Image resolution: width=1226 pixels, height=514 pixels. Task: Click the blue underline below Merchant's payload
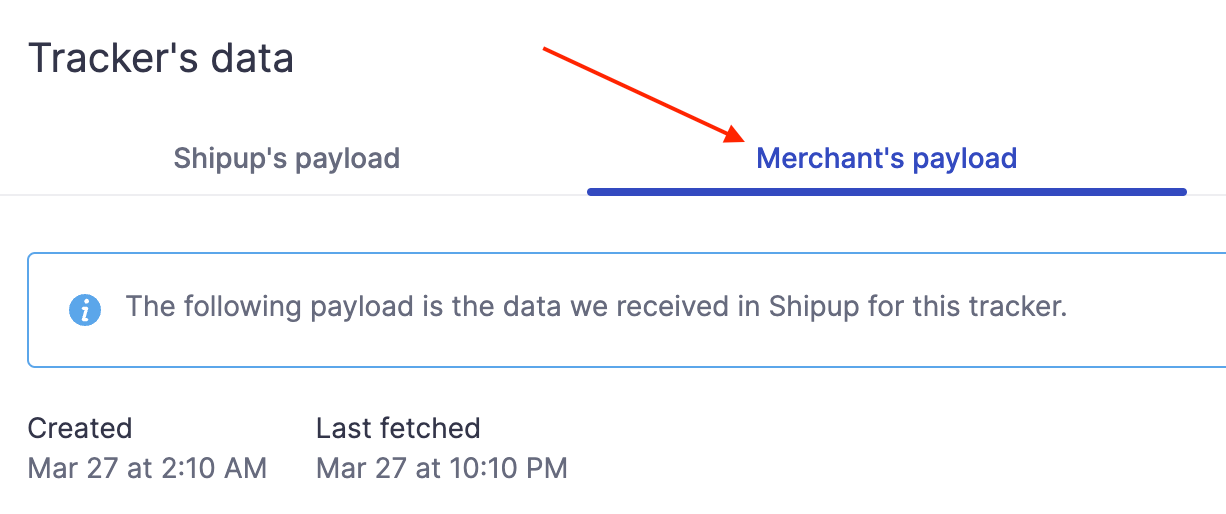tap(886, 191)
